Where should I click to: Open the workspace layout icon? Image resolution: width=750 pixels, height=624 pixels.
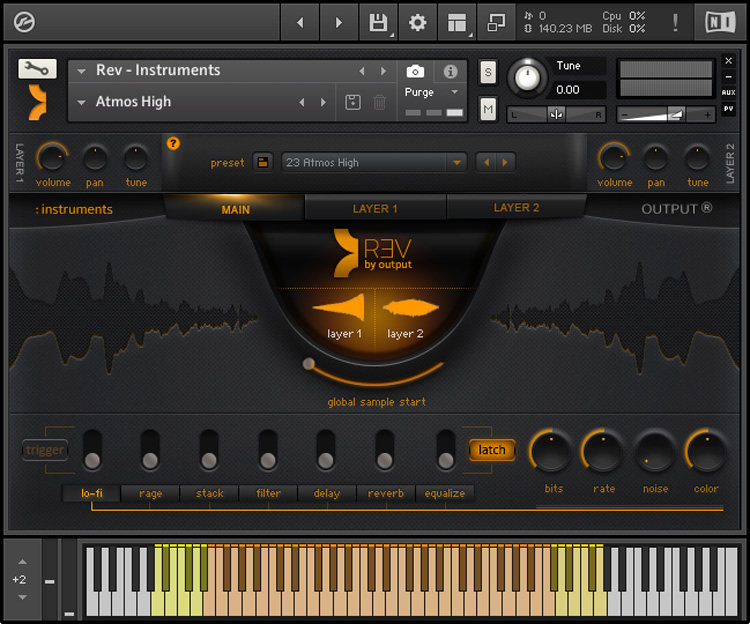[x=456, y=22]
